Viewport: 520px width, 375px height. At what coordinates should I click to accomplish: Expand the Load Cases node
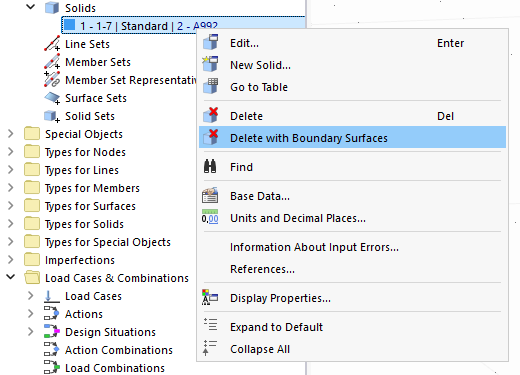[31, 296]
